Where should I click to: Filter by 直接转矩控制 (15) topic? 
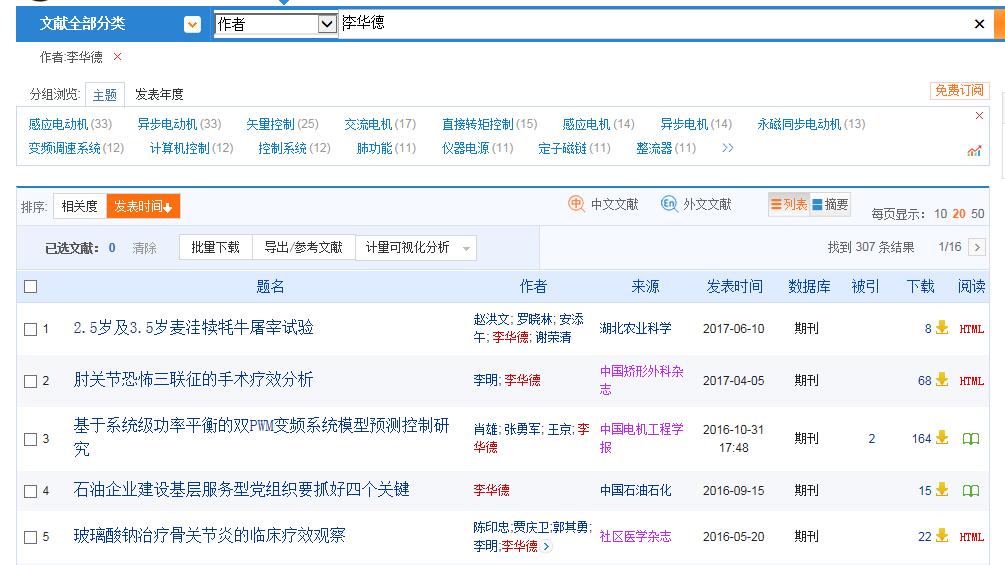pyautogui.click(x=490, y=124)
